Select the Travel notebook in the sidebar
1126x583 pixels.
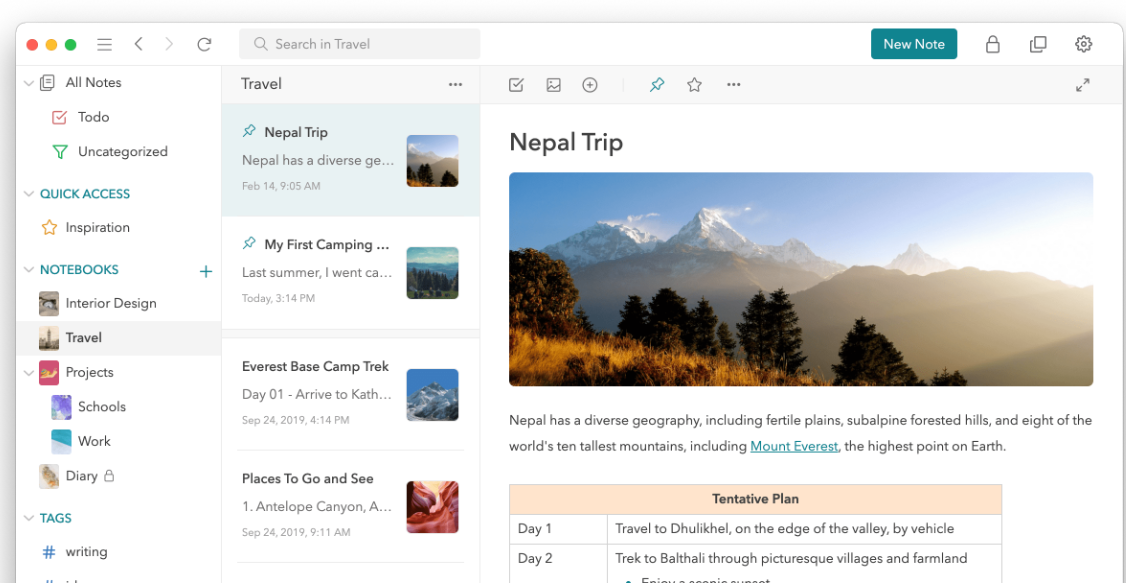click(x=84, y=338)
